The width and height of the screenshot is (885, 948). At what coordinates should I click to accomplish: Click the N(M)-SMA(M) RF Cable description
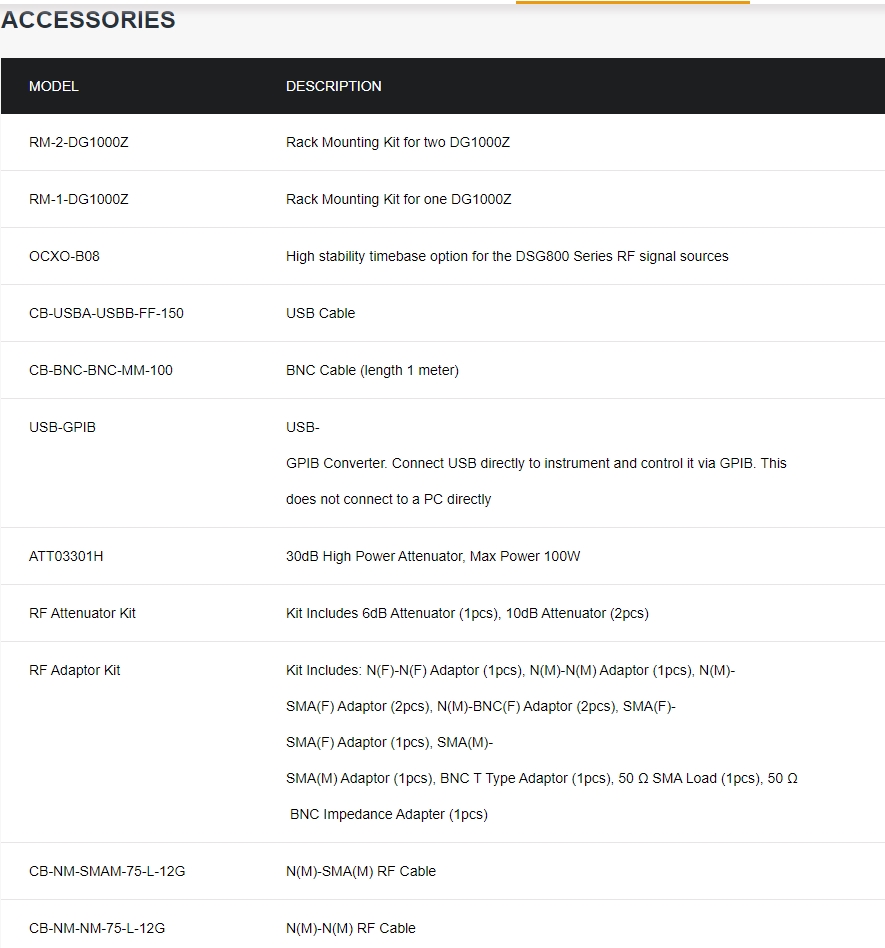(361, 871)
